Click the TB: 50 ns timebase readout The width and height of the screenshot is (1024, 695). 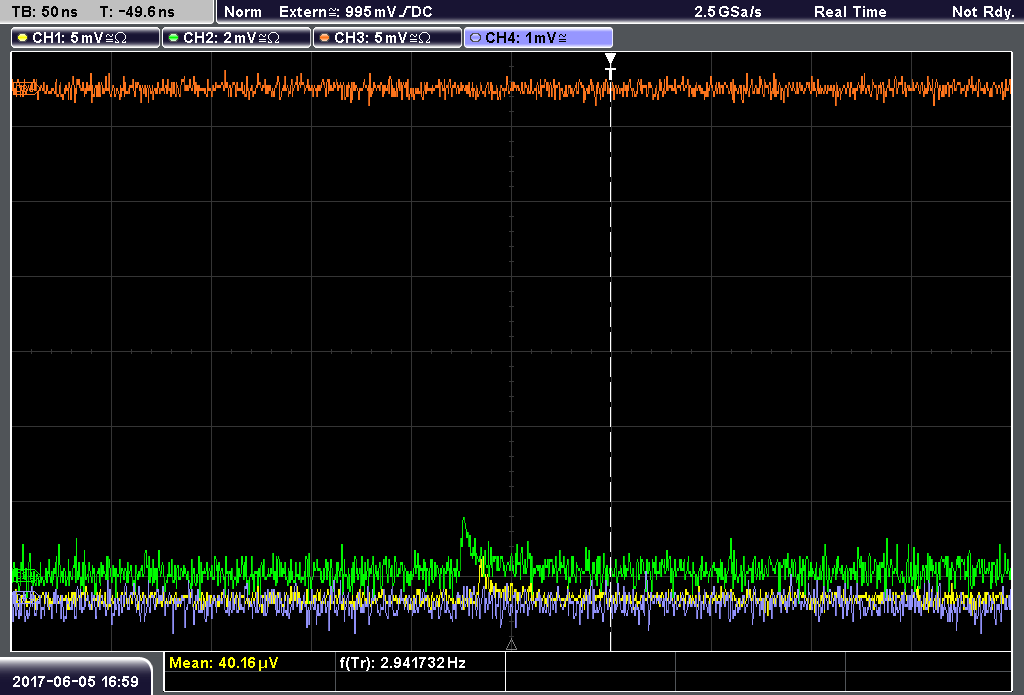pos(44,12)
